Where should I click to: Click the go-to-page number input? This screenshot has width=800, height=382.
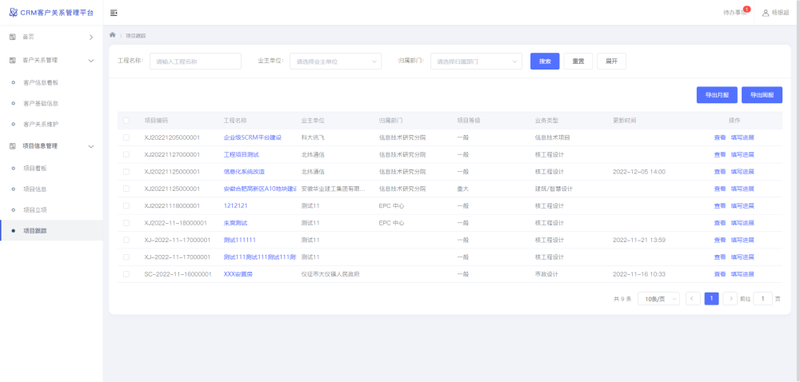[x=763, y=298]
